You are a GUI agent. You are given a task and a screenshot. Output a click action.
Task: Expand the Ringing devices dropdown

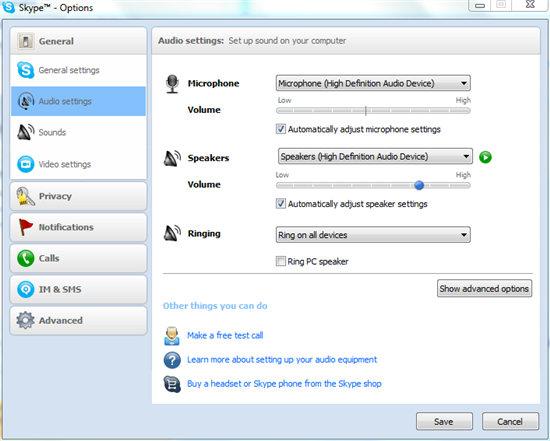point(373,235)
